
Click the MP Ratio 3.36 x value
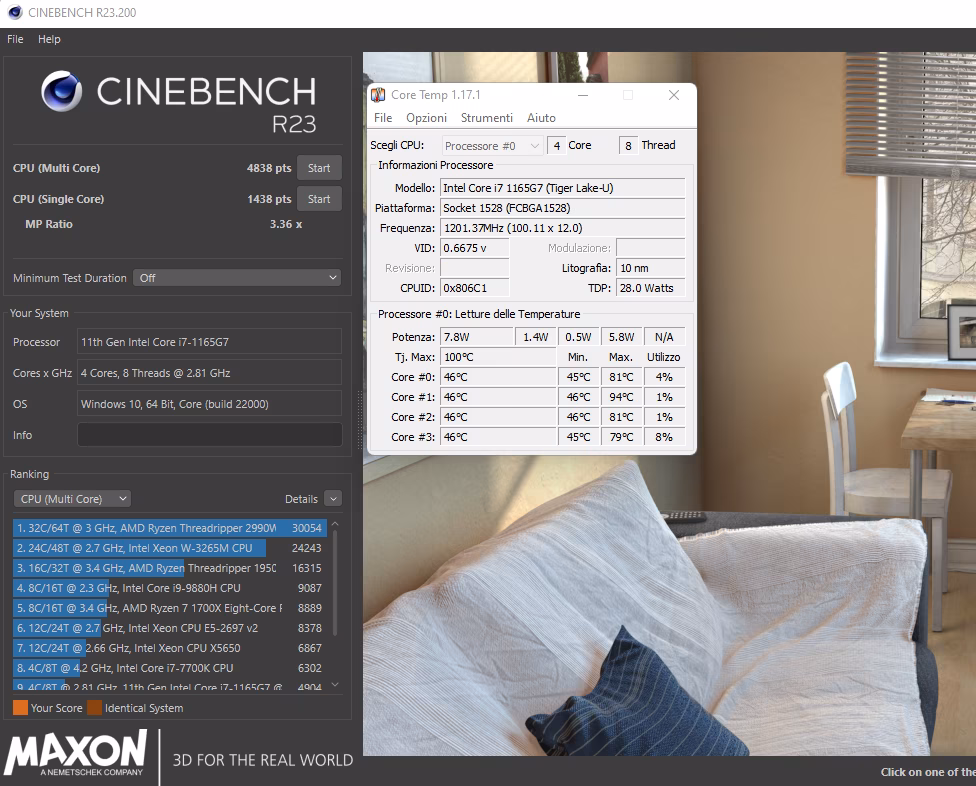(x=286, y=224)
